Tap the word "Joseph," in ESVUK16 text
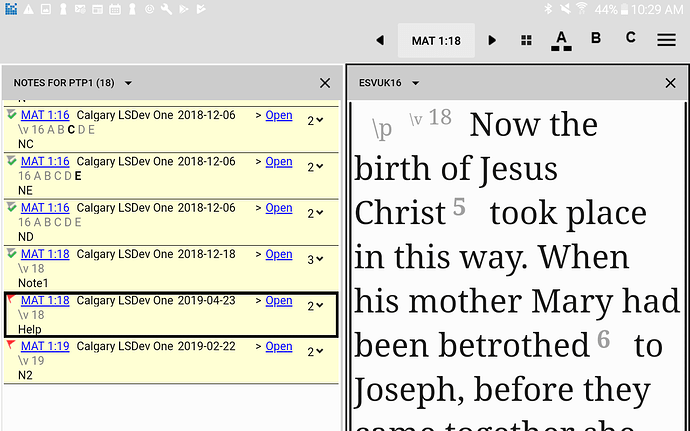This screenshot has height=431, width=690. click(409, 390)
